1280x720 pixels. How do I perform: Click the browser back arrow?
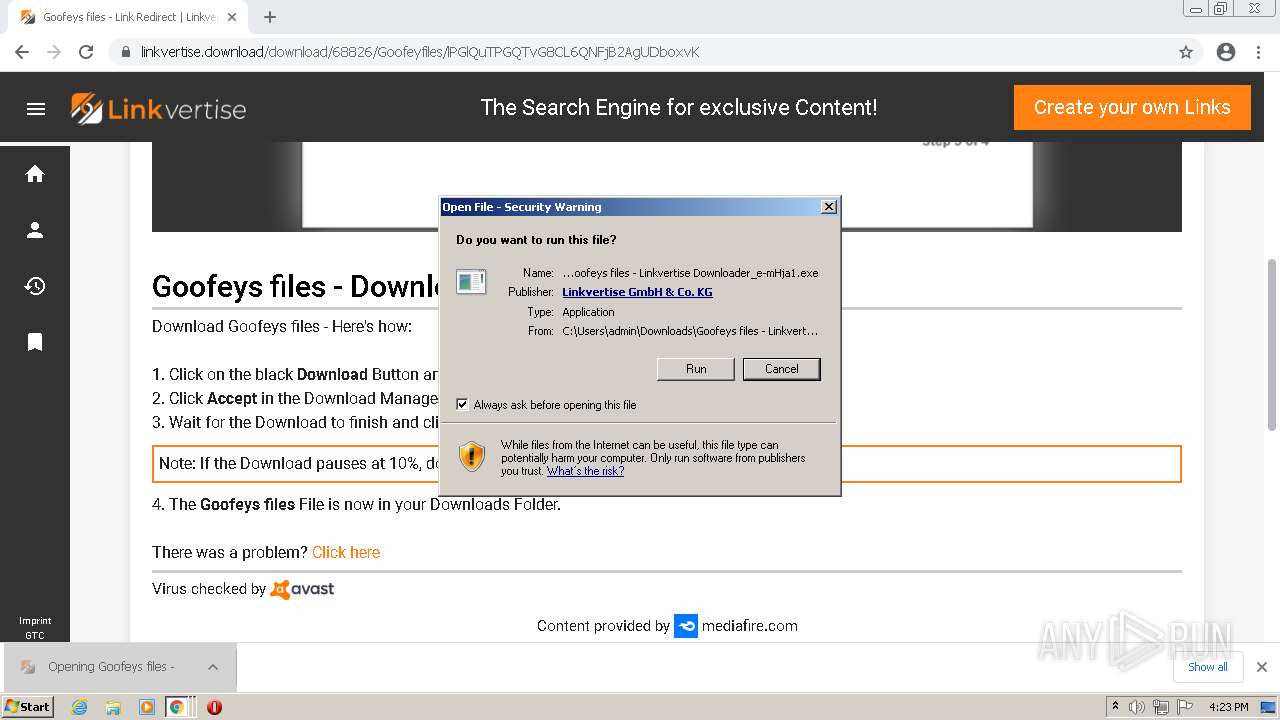[22, 52]
